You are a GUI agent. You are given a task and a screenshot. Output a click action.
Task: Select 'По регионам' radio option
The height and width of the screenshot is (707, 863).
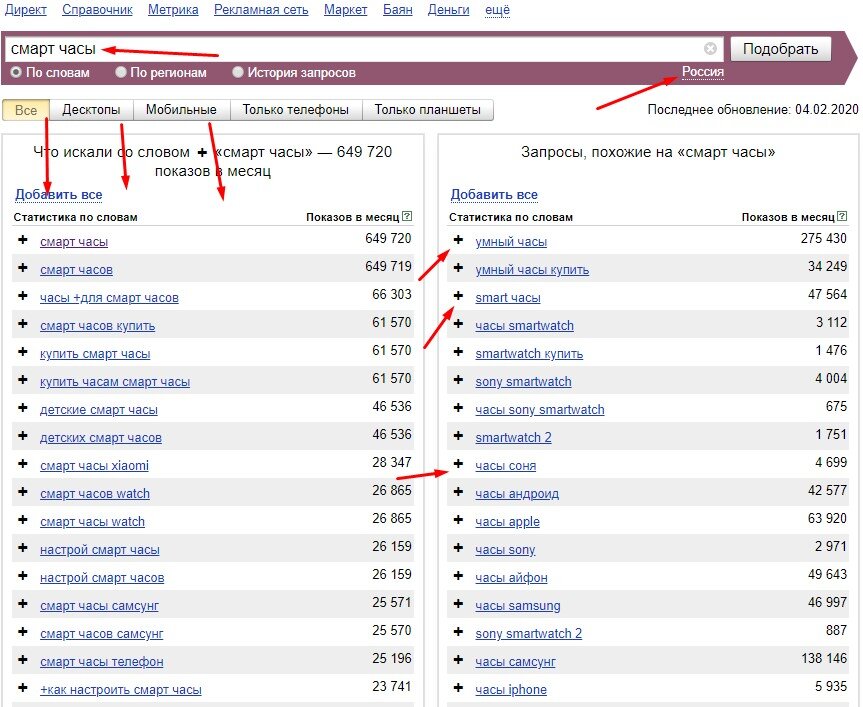[121, 72]
